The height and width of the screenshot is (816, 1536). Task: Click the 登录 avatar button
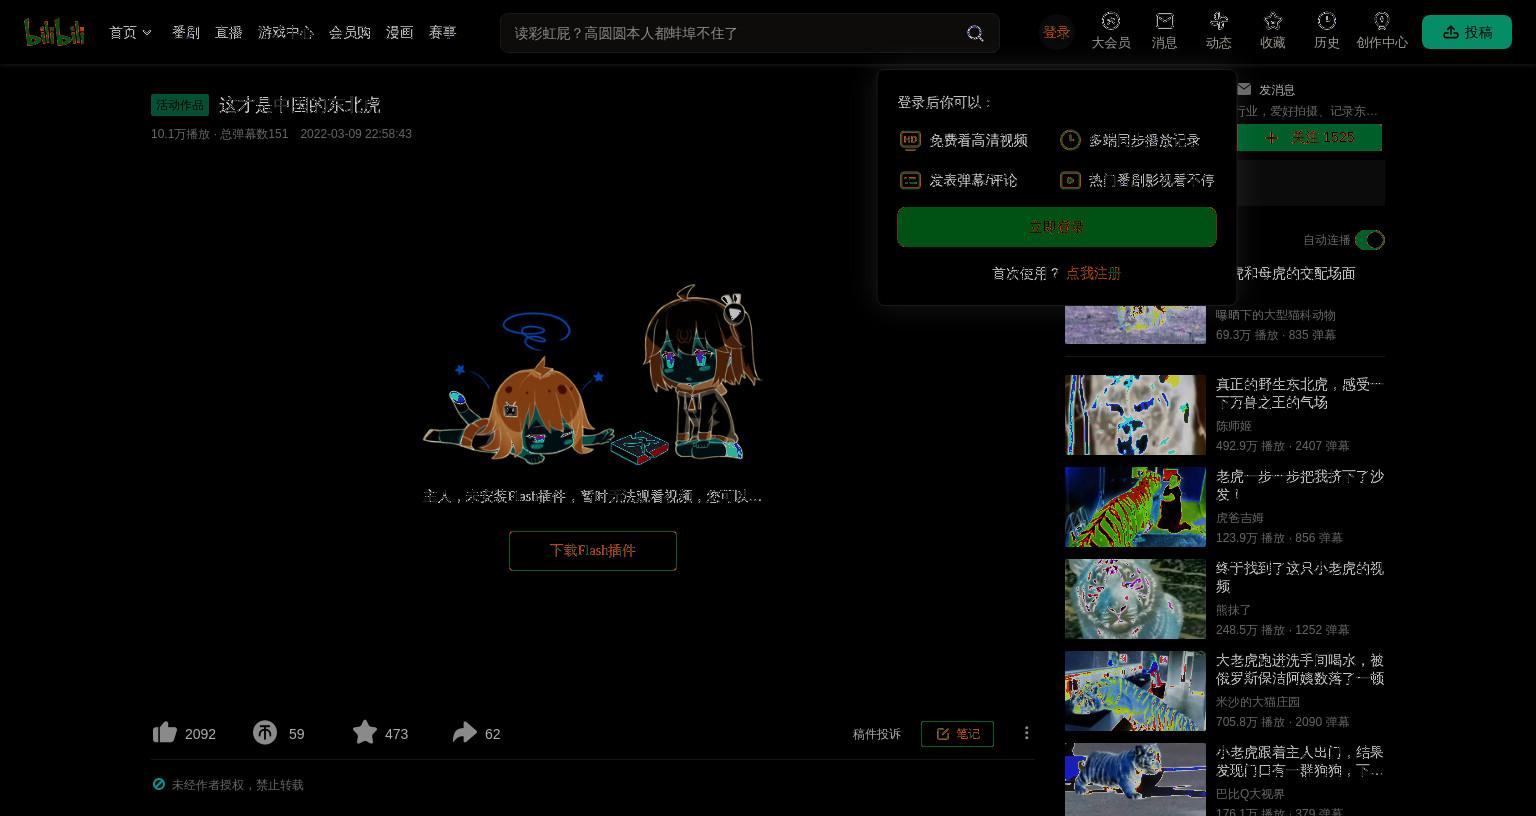[x=1056, y=32]
